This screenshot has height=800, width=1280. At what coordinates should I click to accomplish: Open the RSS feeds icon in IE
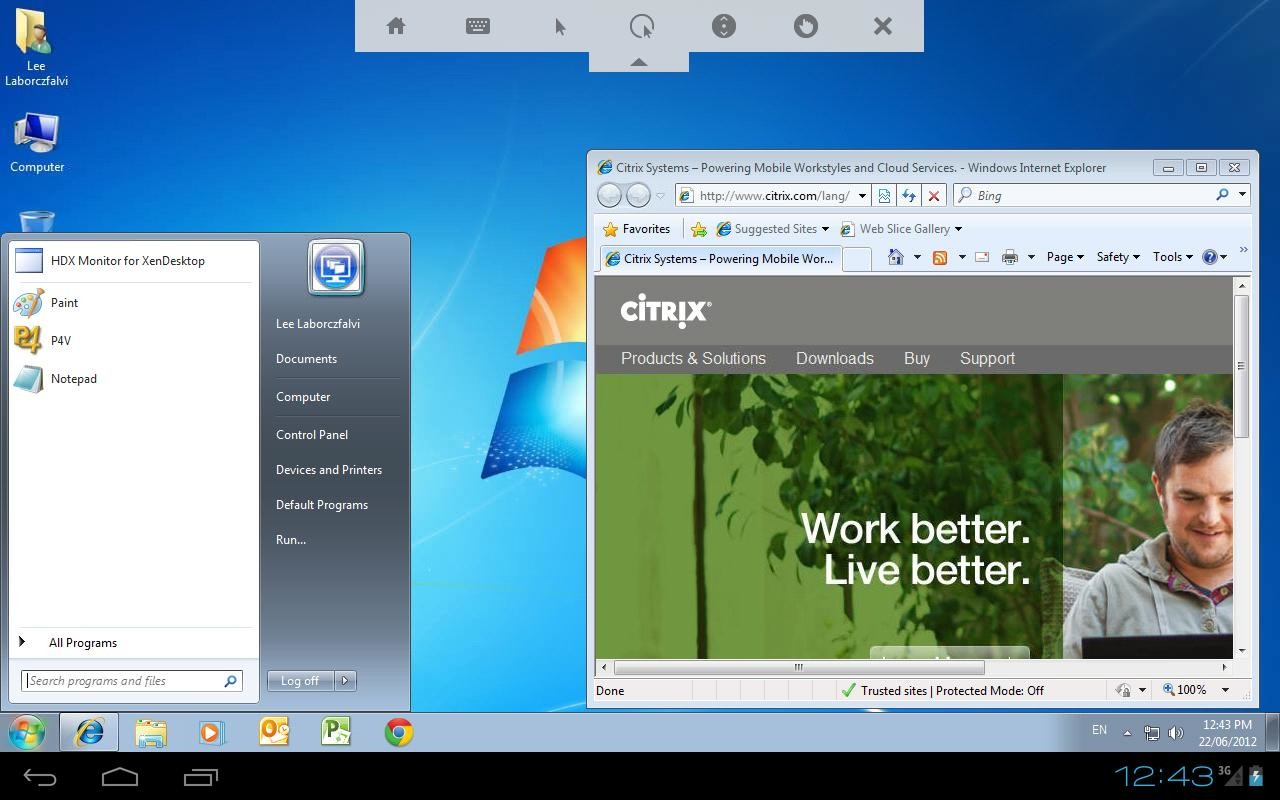tap(940, 257)
